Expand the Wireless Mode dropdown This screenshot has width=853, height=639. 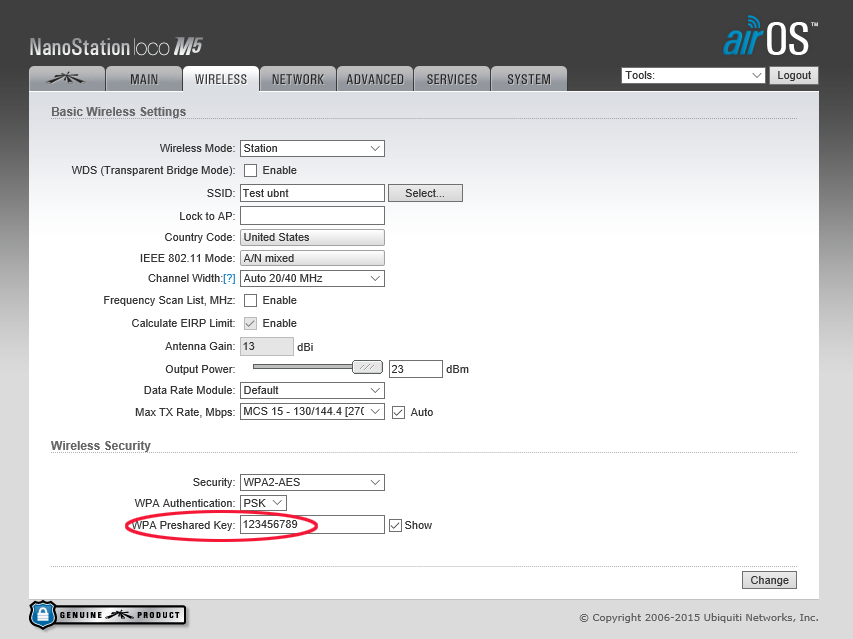(x=312, y=148)
